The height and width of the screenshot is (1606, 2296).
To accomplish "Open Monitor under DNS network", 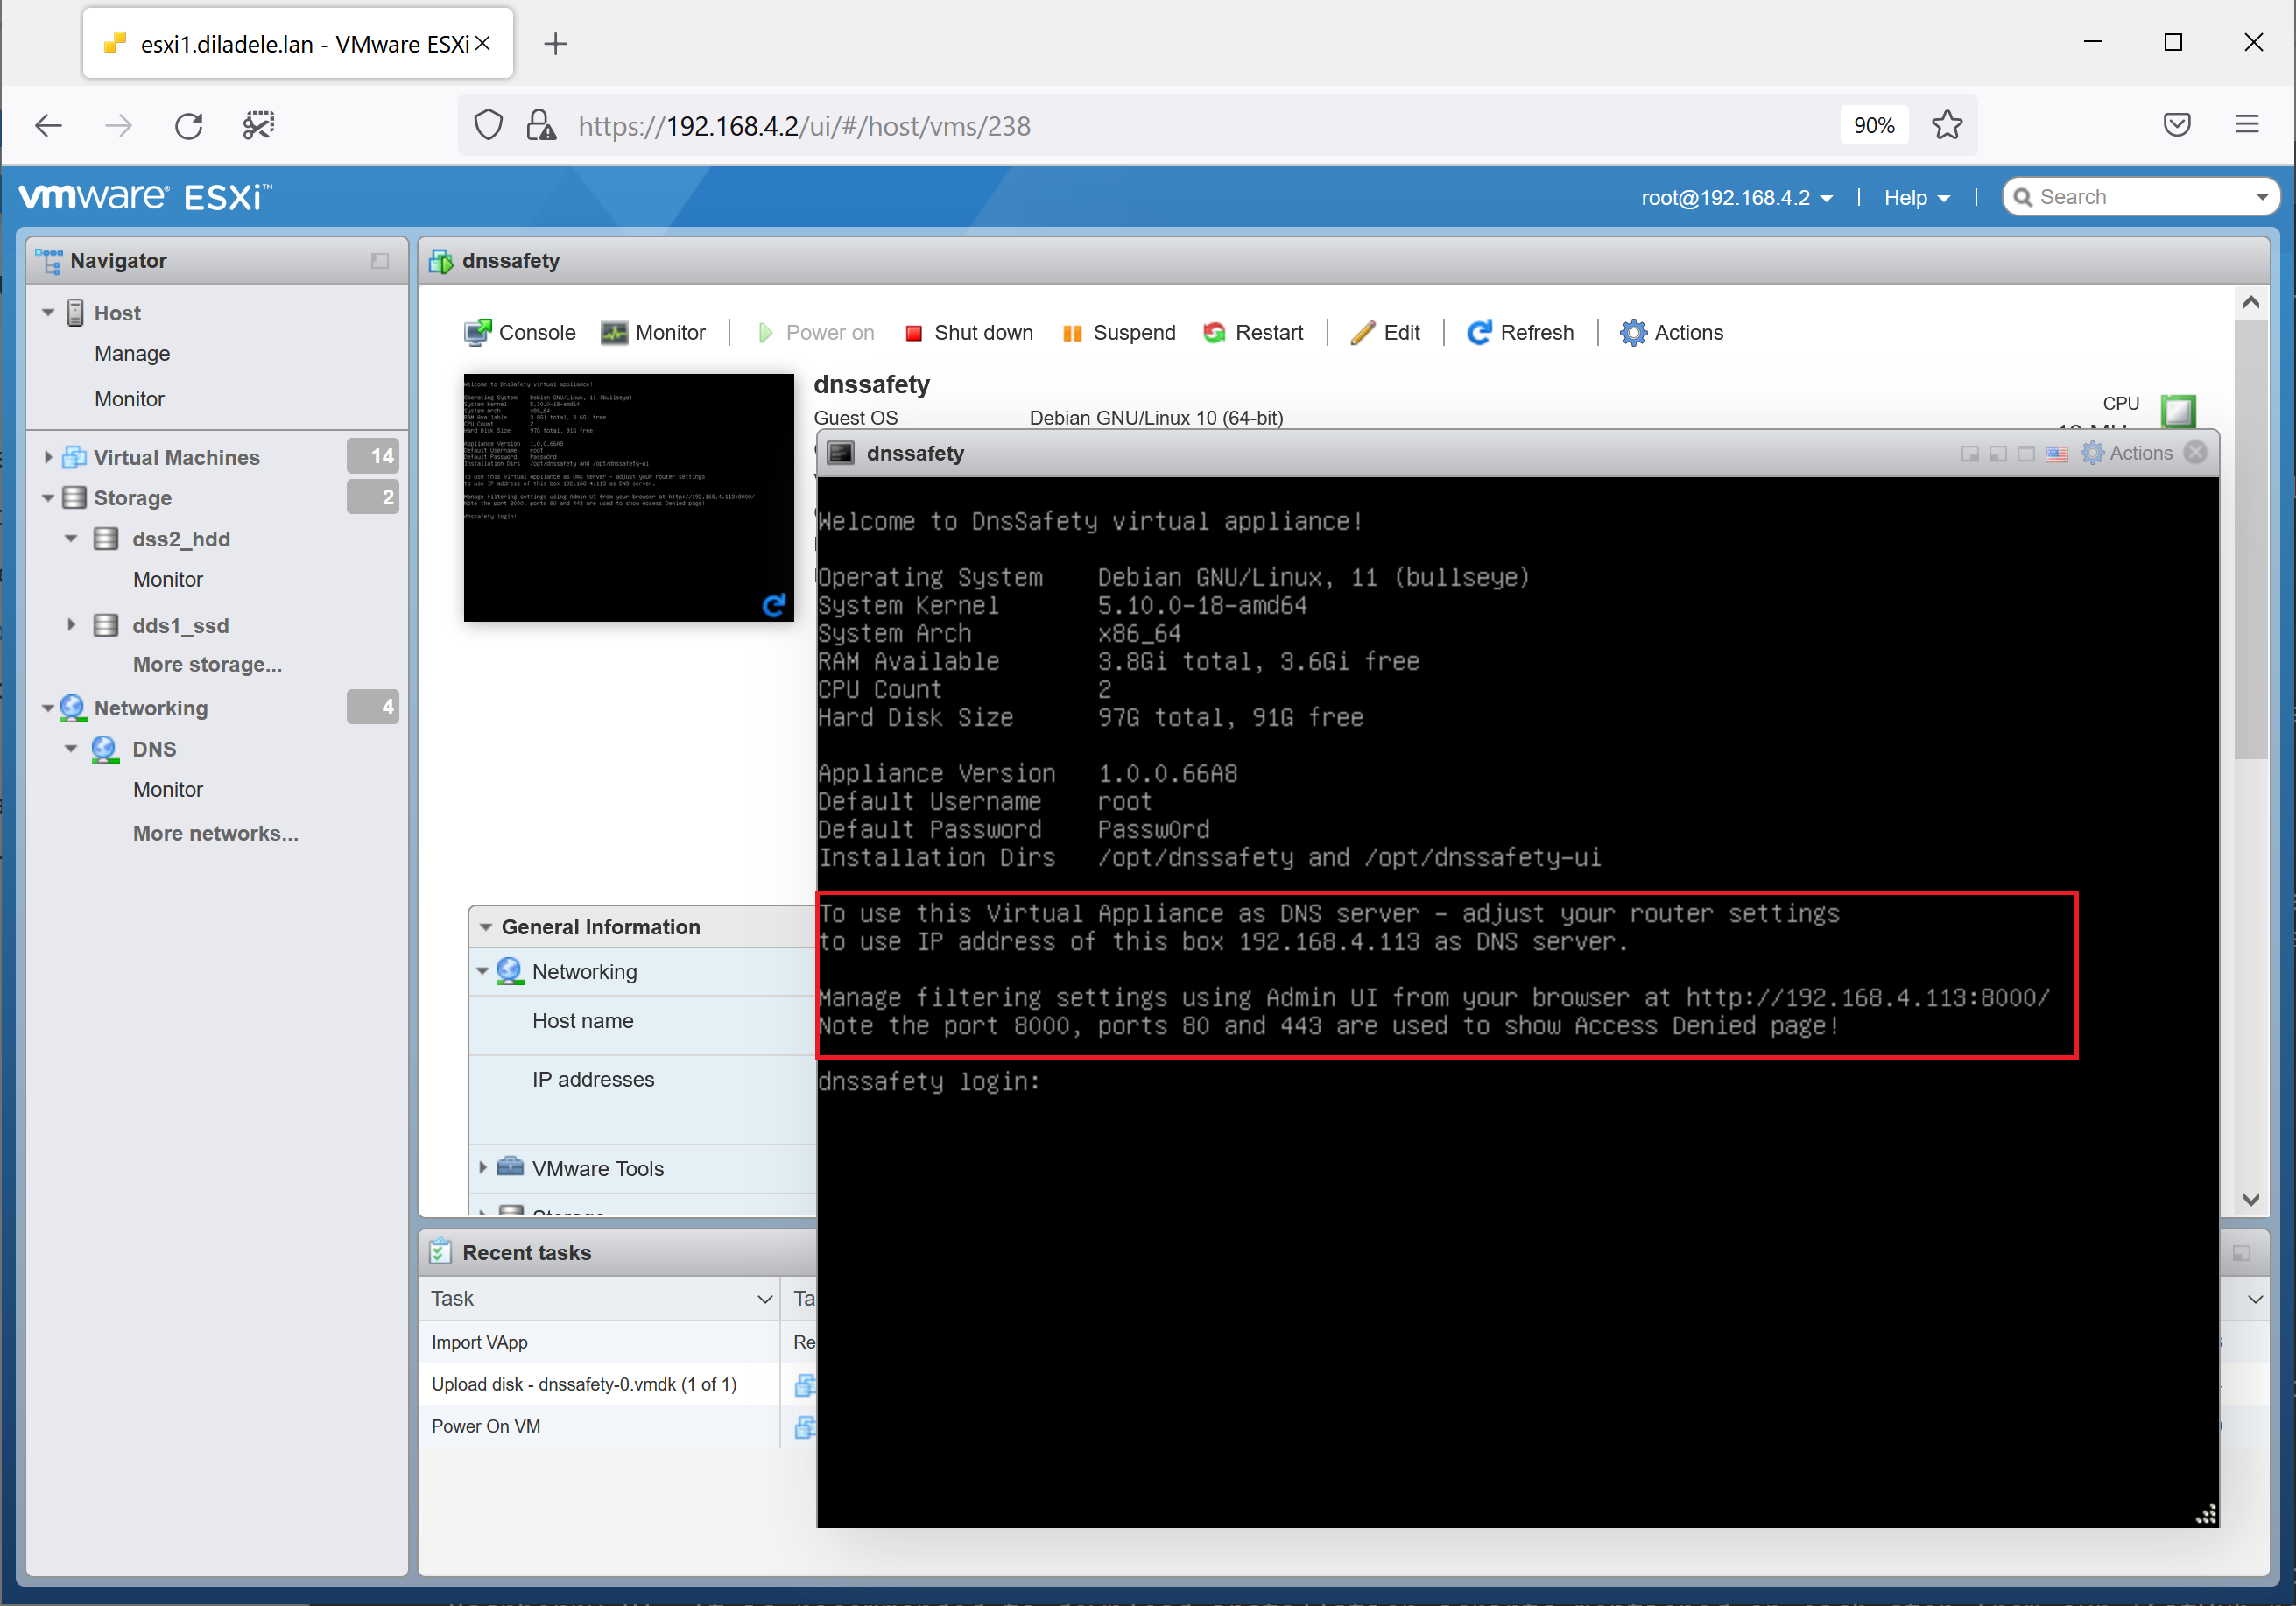I will (x=168, y=790).
